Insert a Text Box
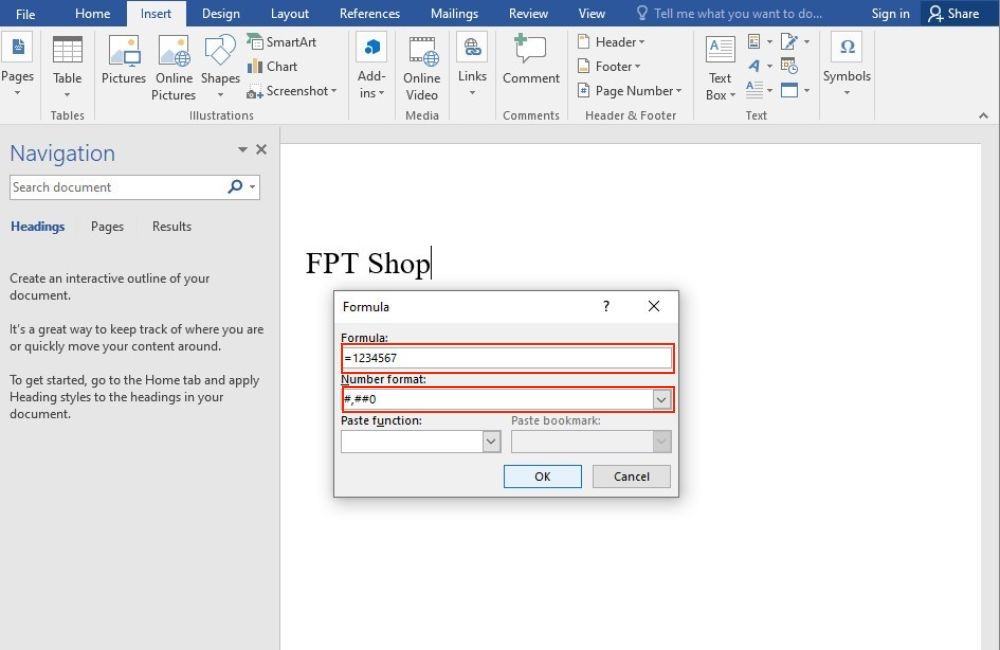Viewport: 1000px width, 650px height. coord(720,67)
